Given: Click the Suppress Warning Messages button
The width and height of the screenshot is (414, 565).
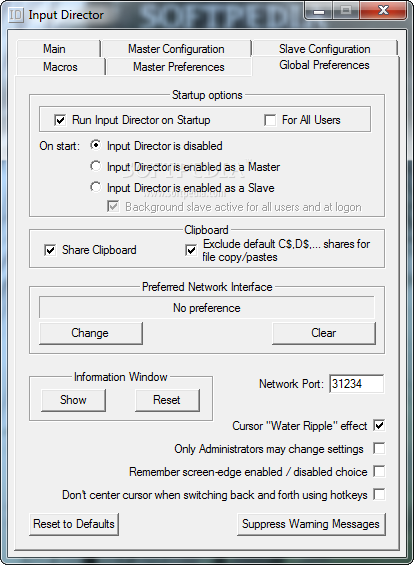Looking at the screenshot, I should [x=311, y=524].
